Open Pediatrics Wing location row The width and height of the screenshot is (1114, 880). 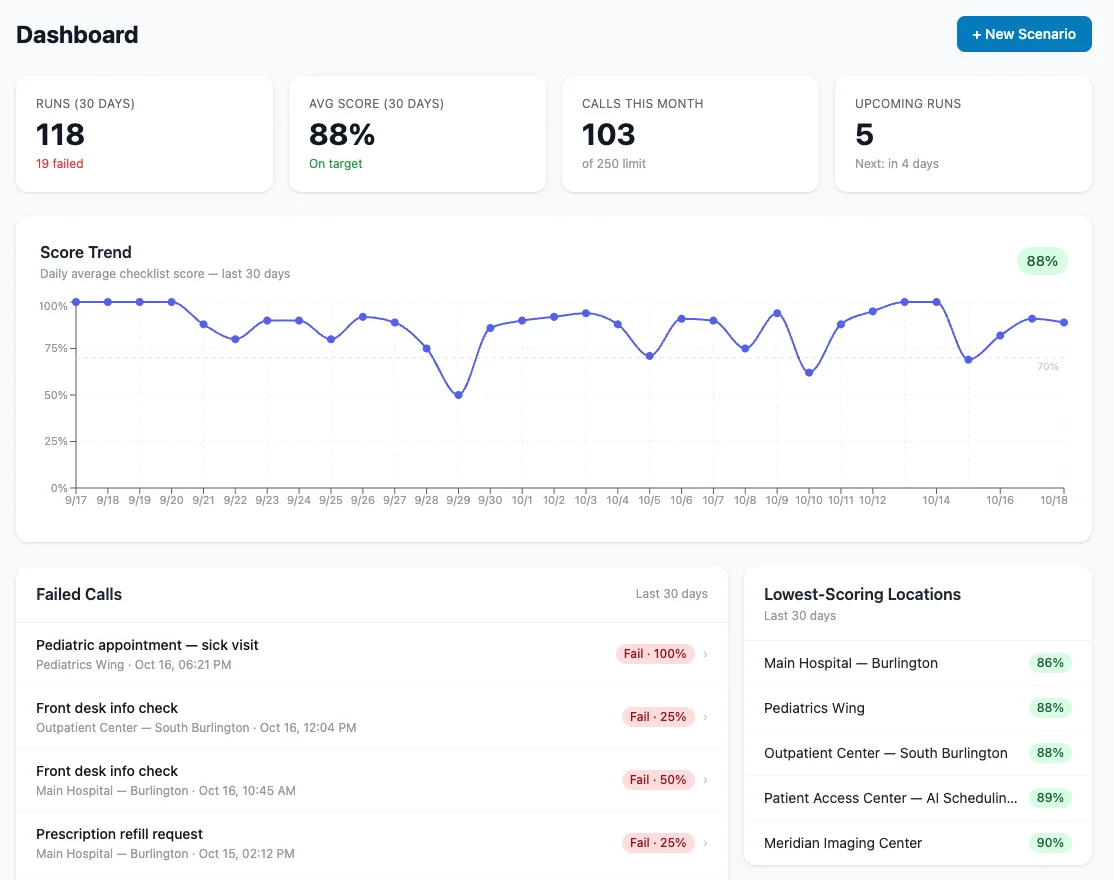click(917, 708)
